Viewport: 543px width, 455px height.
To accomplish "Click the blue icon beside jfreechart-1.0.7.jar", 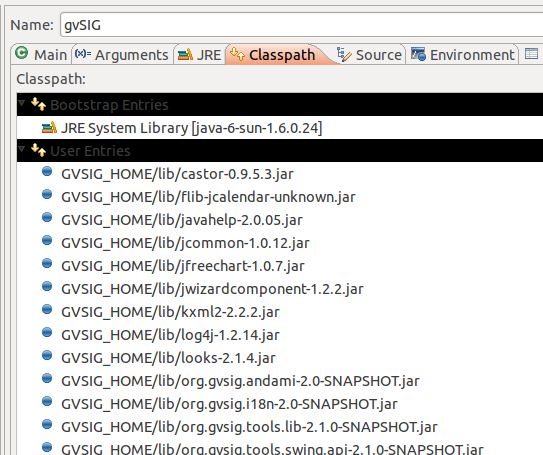I will (x=47, y=264).
